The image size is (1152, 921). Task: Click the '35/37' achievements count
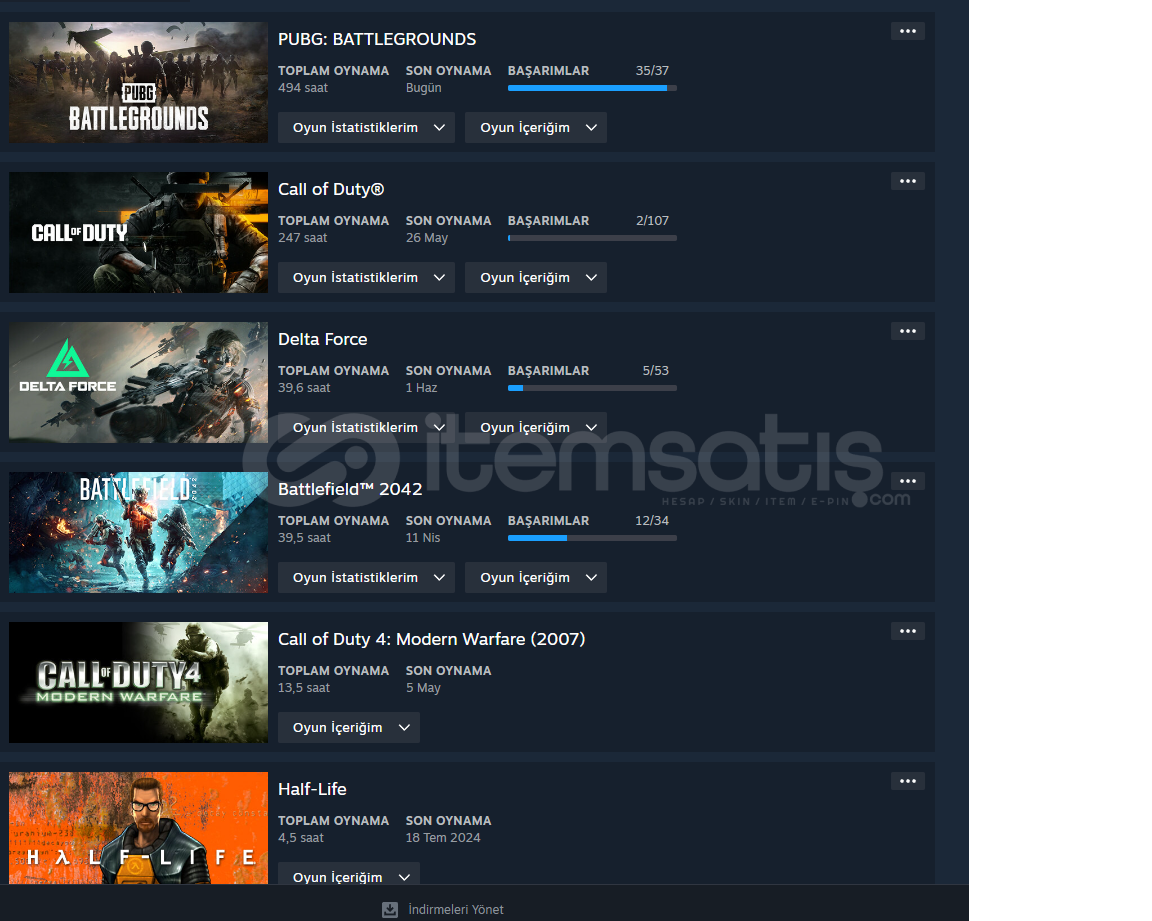click(x=652, y=71)
